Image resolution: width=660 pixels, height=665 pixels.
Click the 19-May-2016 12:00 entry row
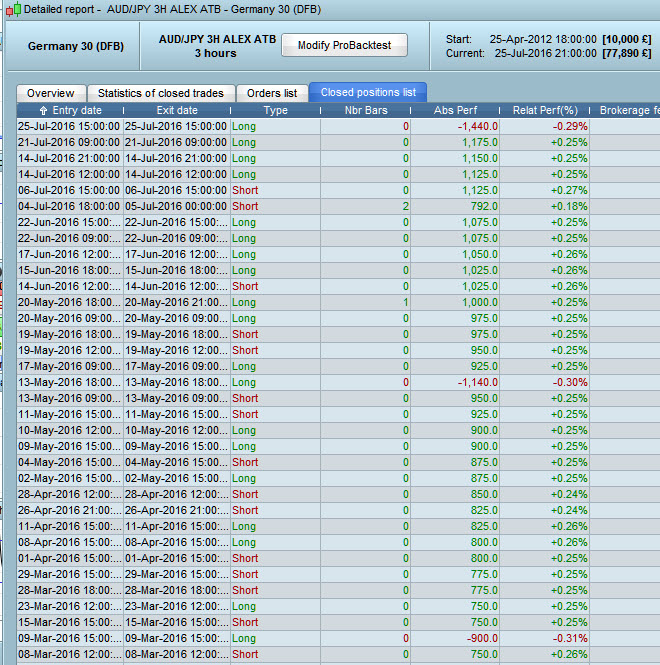338,350
